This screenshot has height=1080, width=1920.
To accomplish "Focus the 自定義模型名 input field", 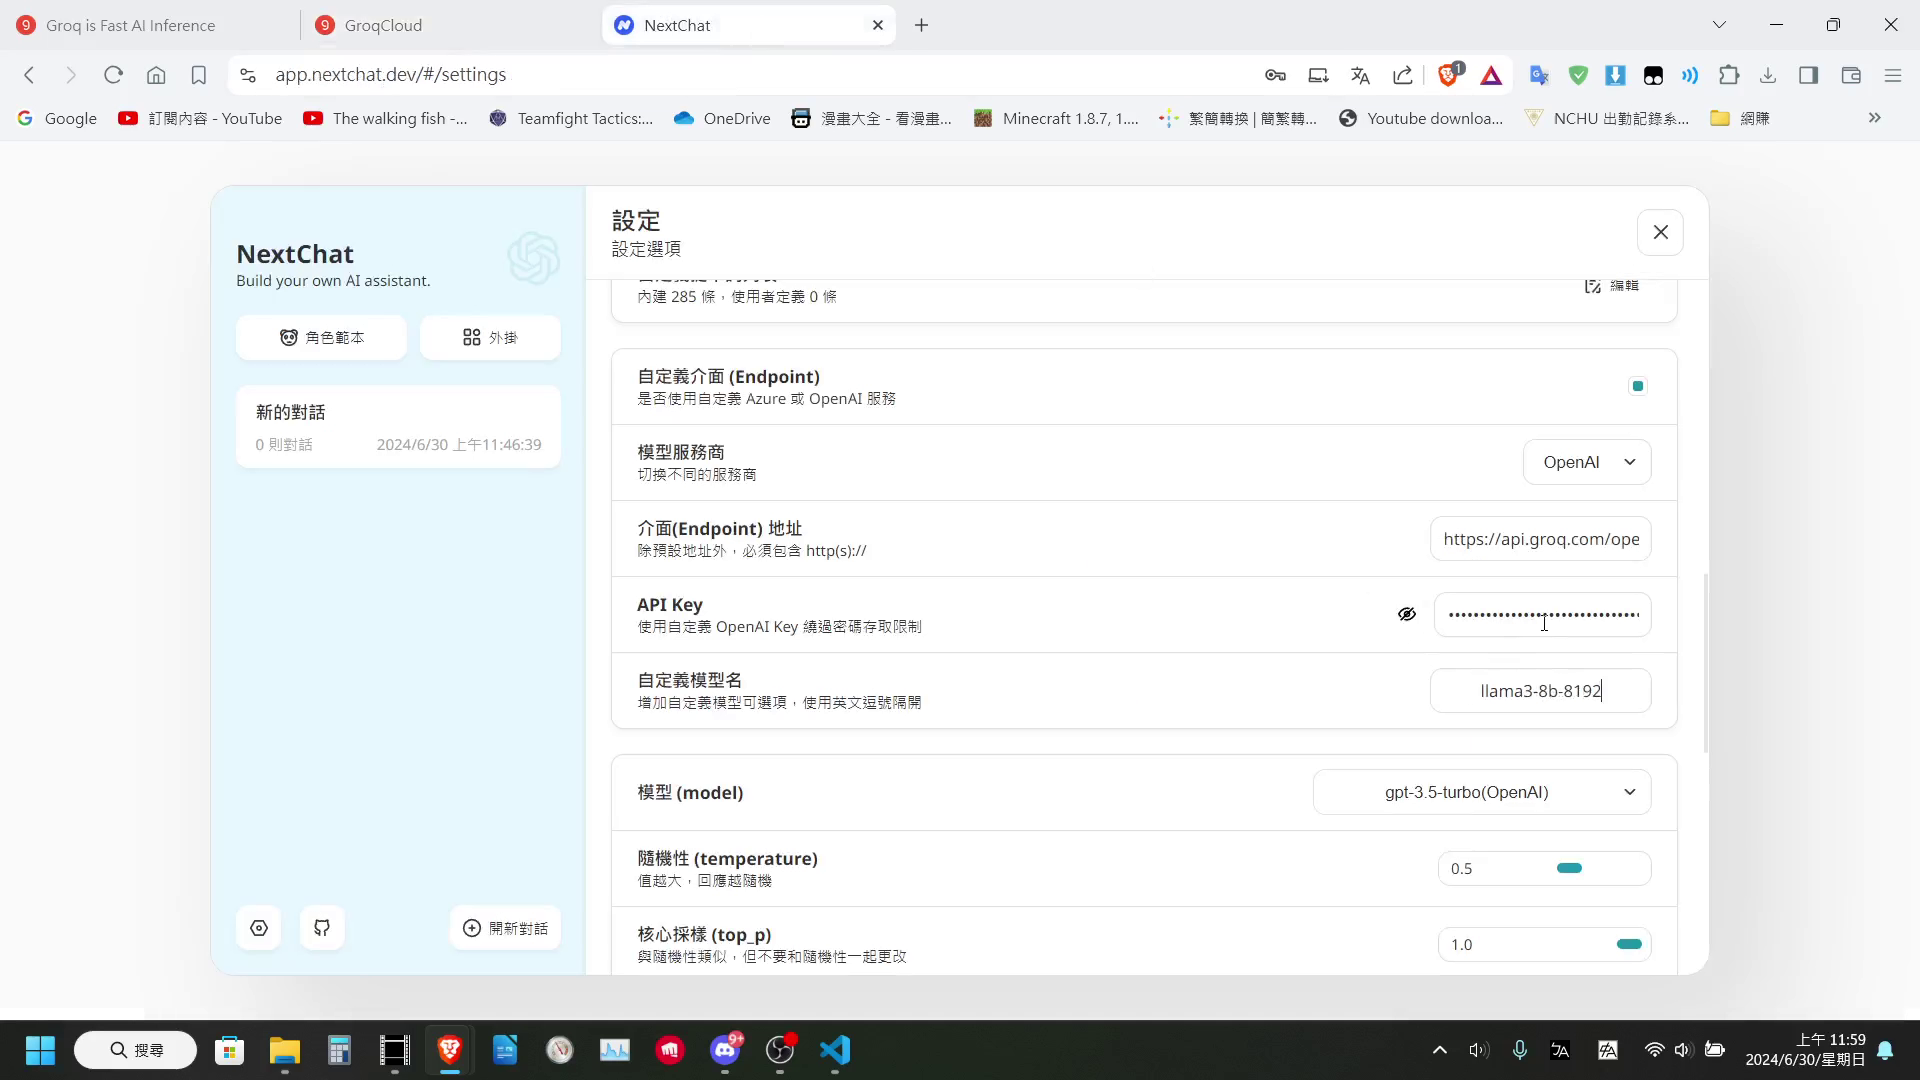I will click(1541, 691).
